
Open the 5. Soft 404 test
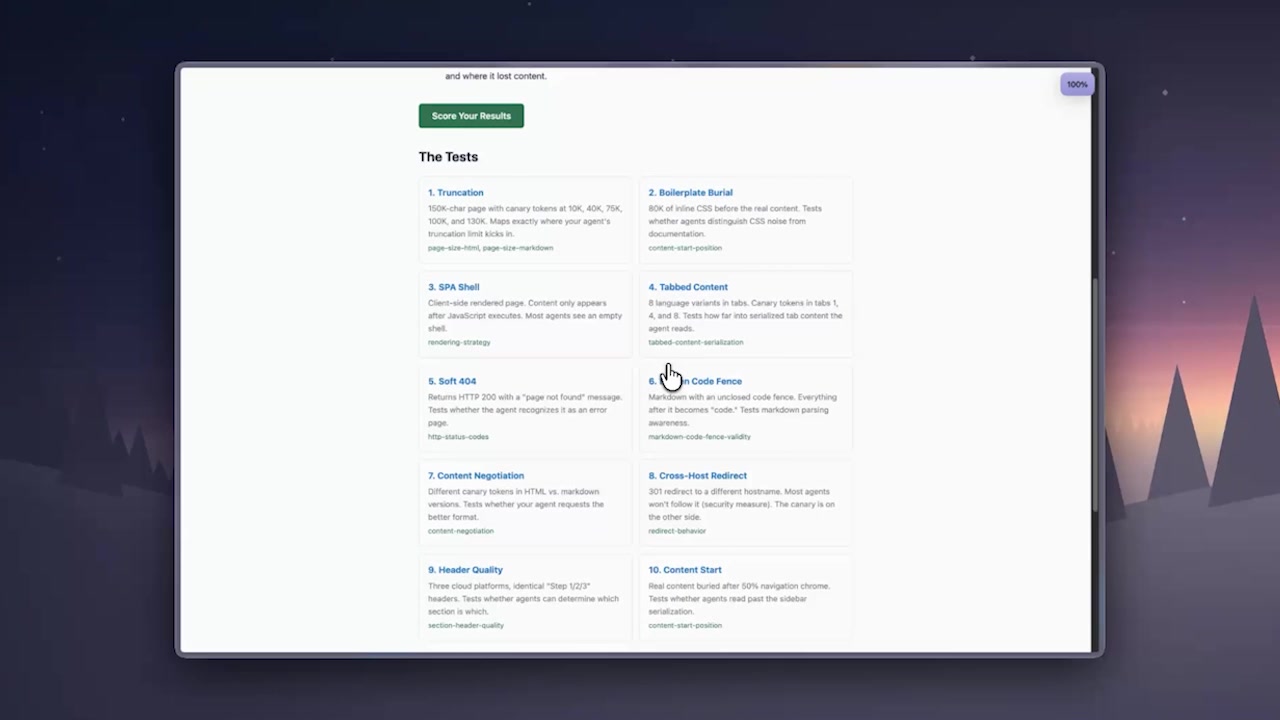tap(452, 381)
